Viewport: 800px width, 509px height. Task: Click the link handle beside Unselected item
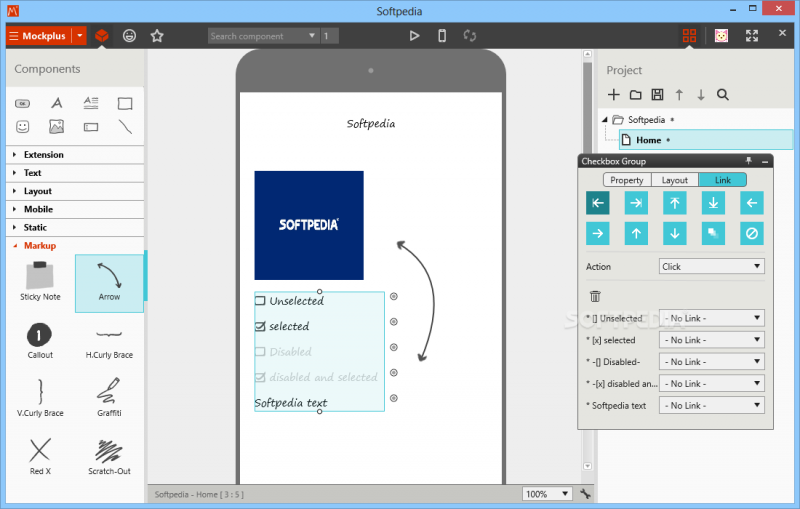click(x=394, y=296)
